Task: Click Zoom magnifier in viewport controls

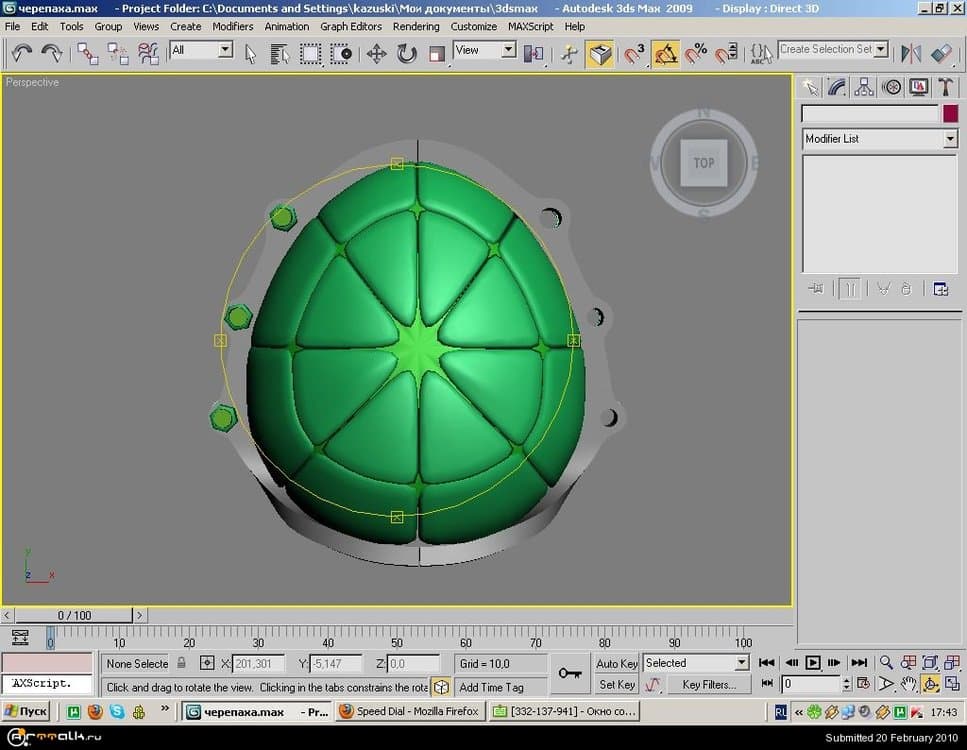Action: point(885,663)
